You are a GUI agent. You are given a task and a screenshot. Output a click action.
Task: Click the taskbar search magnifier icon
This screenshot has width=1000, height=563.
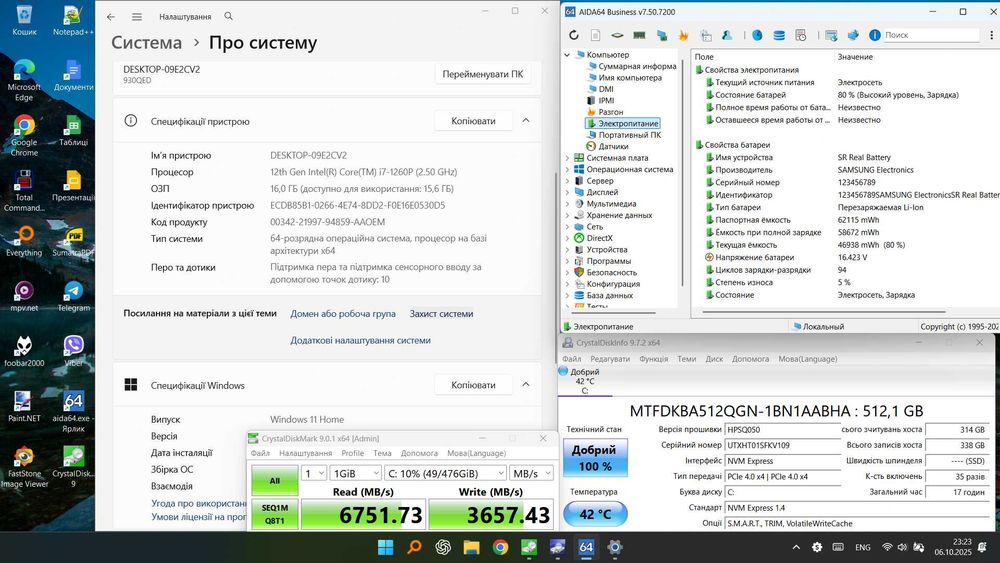tap(415, 547)
